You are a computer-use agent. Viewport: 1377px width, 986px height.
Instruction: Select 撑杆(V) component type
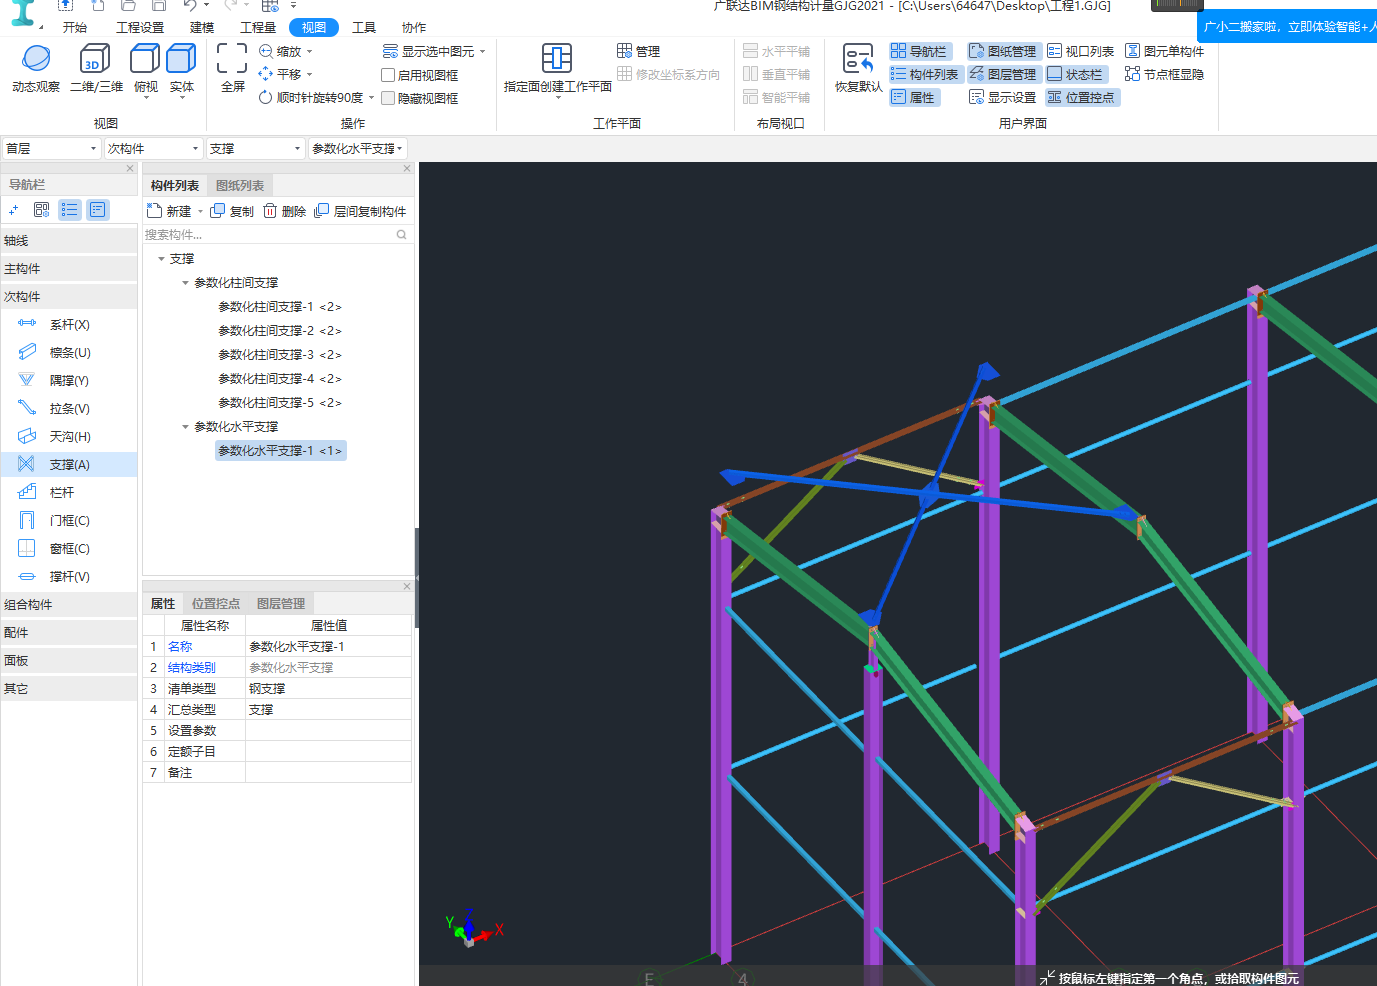coord(69,577)
